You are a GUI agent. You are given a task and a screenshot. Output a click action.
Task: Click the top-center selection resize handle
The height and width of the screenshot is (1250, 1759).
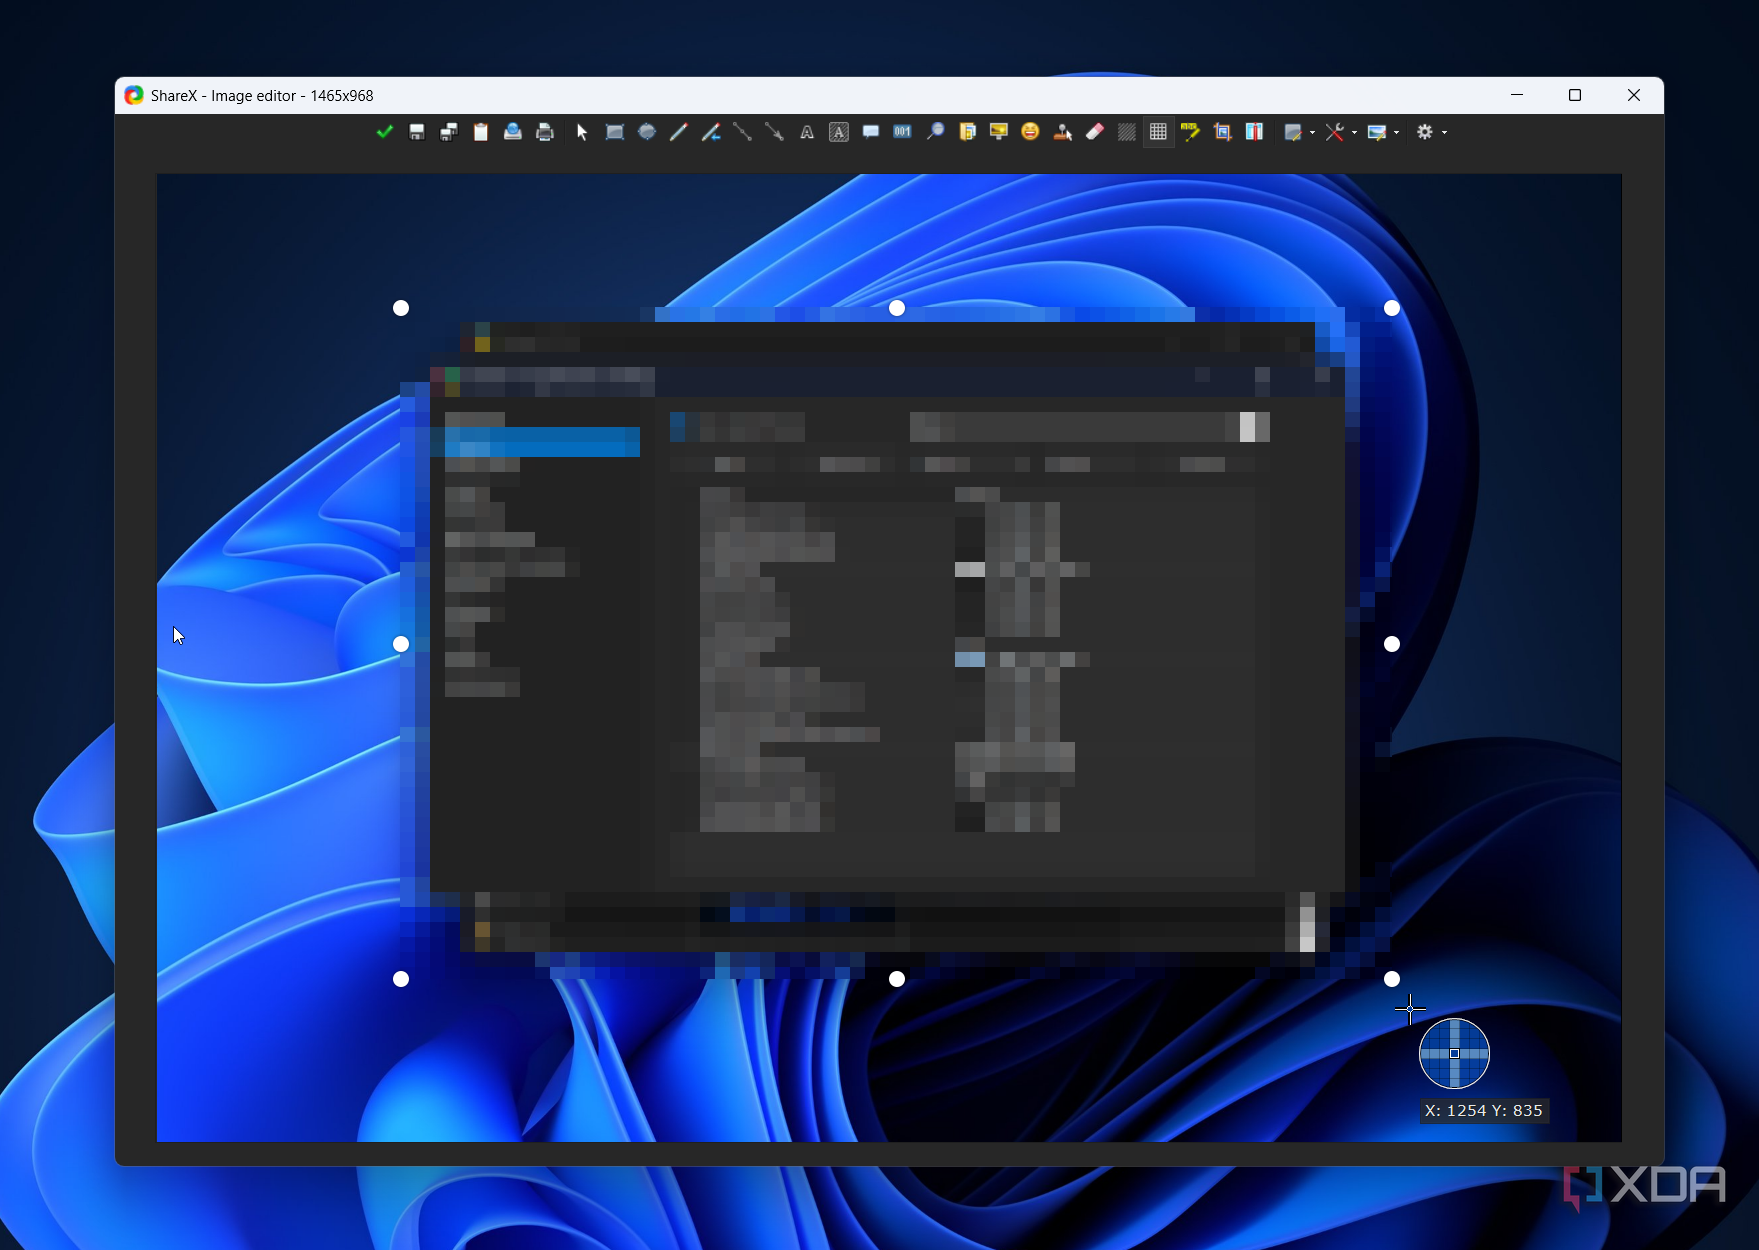897,308
